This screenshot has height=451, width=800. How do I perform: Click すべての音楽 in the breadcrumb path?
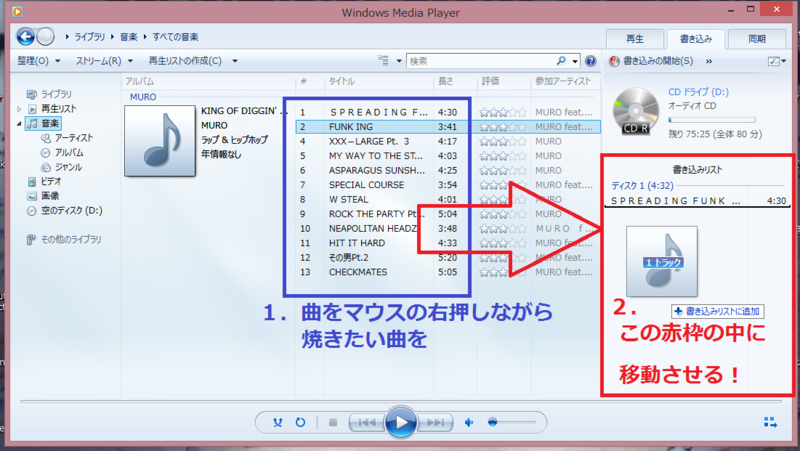(176, 37)
